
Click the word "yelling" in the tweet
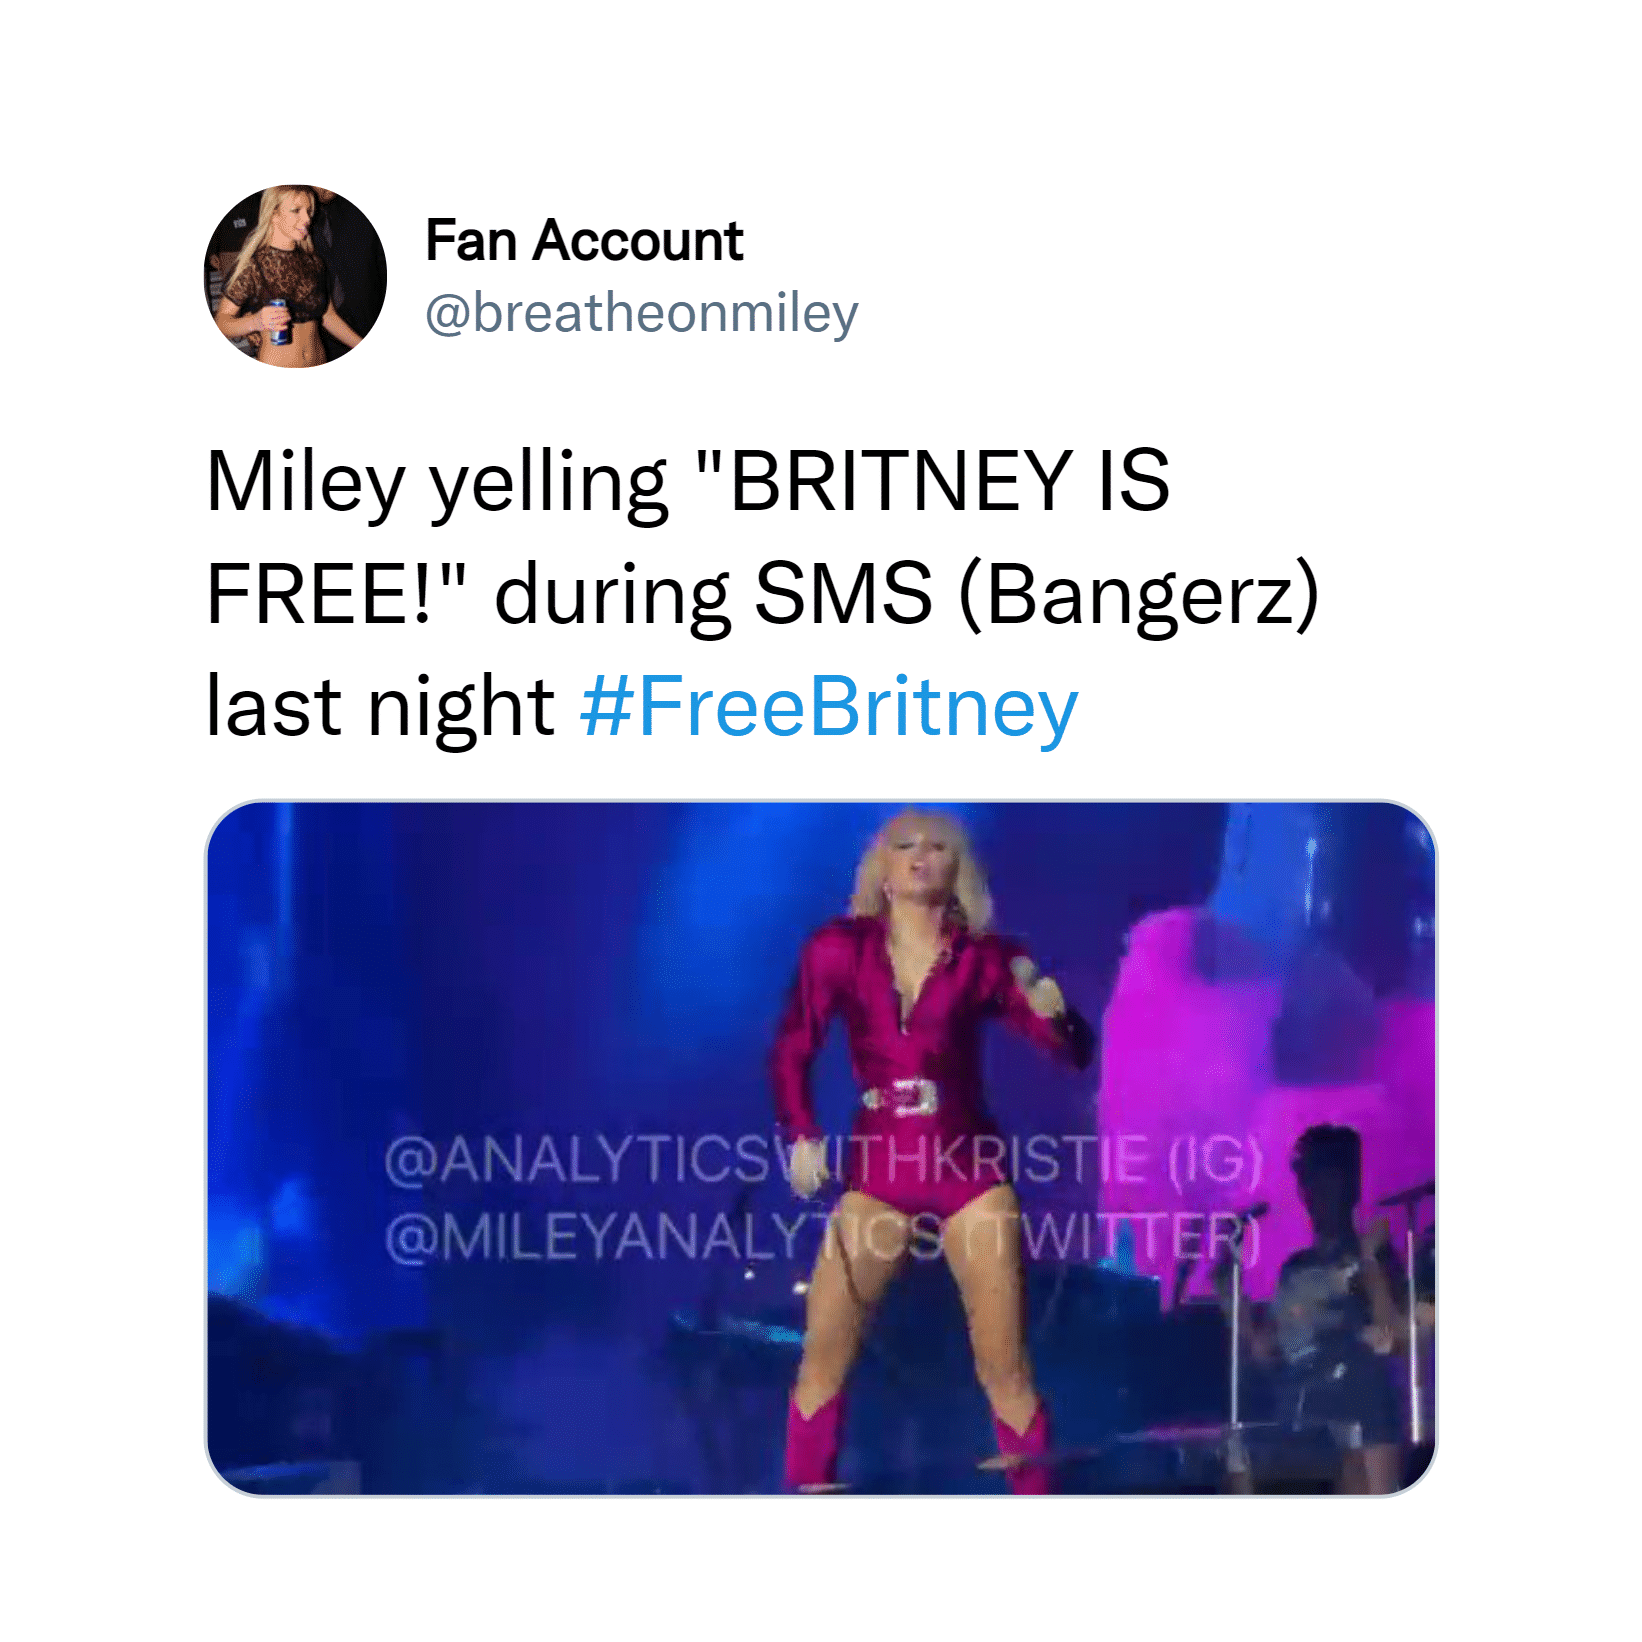tap(549, 482)
